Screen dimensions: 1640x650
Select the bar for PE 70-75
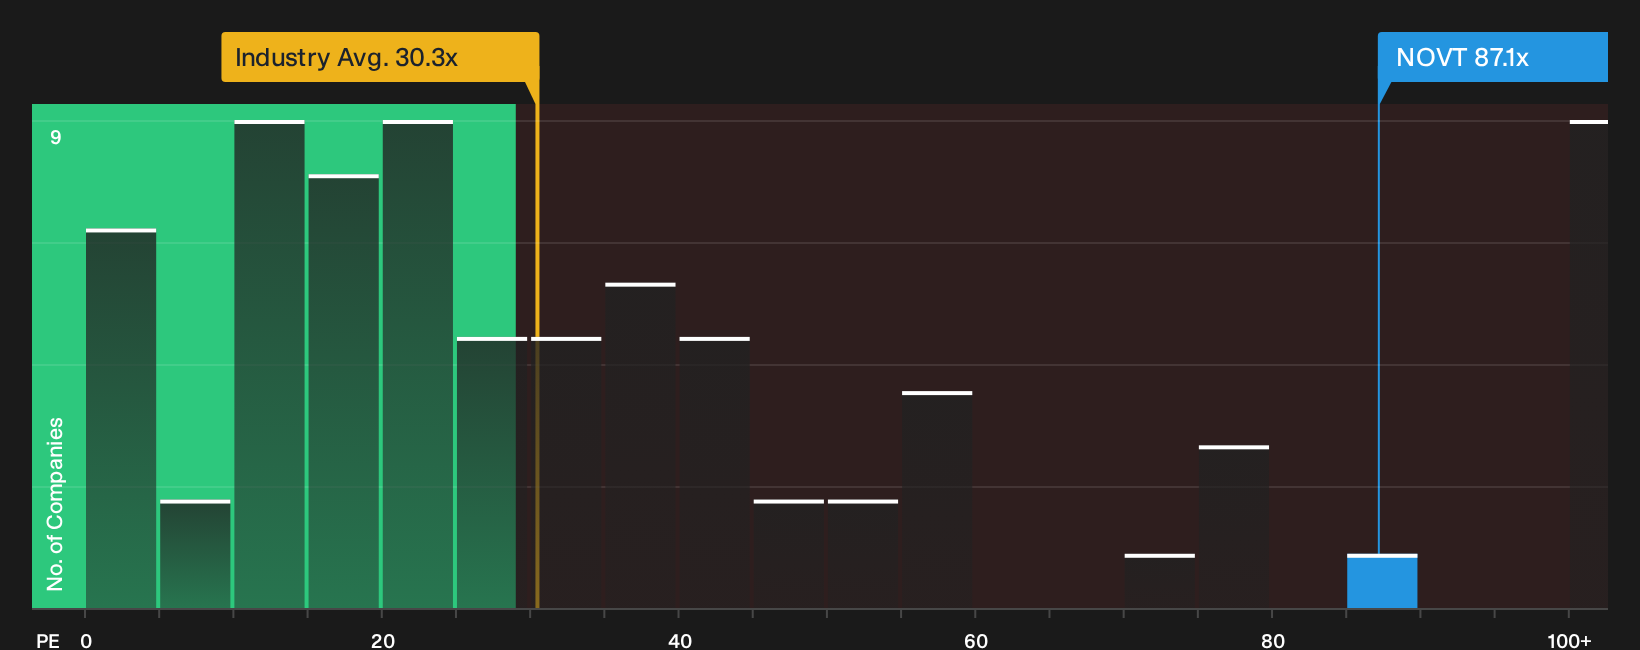[1160, 581]
